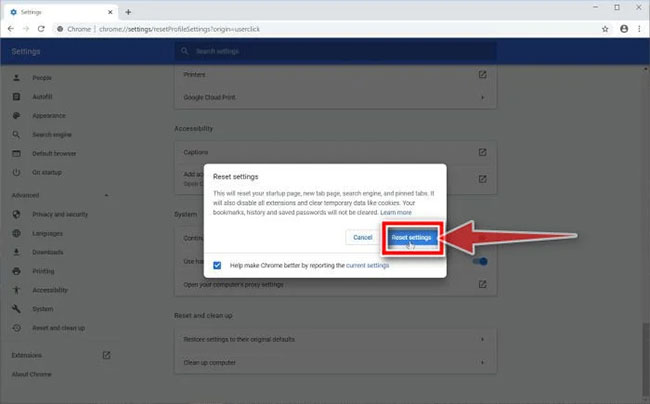This screenshot has width=650, height=404.
Task: Open Privacy and security in sidebar
Action: (x=60, y=214)
